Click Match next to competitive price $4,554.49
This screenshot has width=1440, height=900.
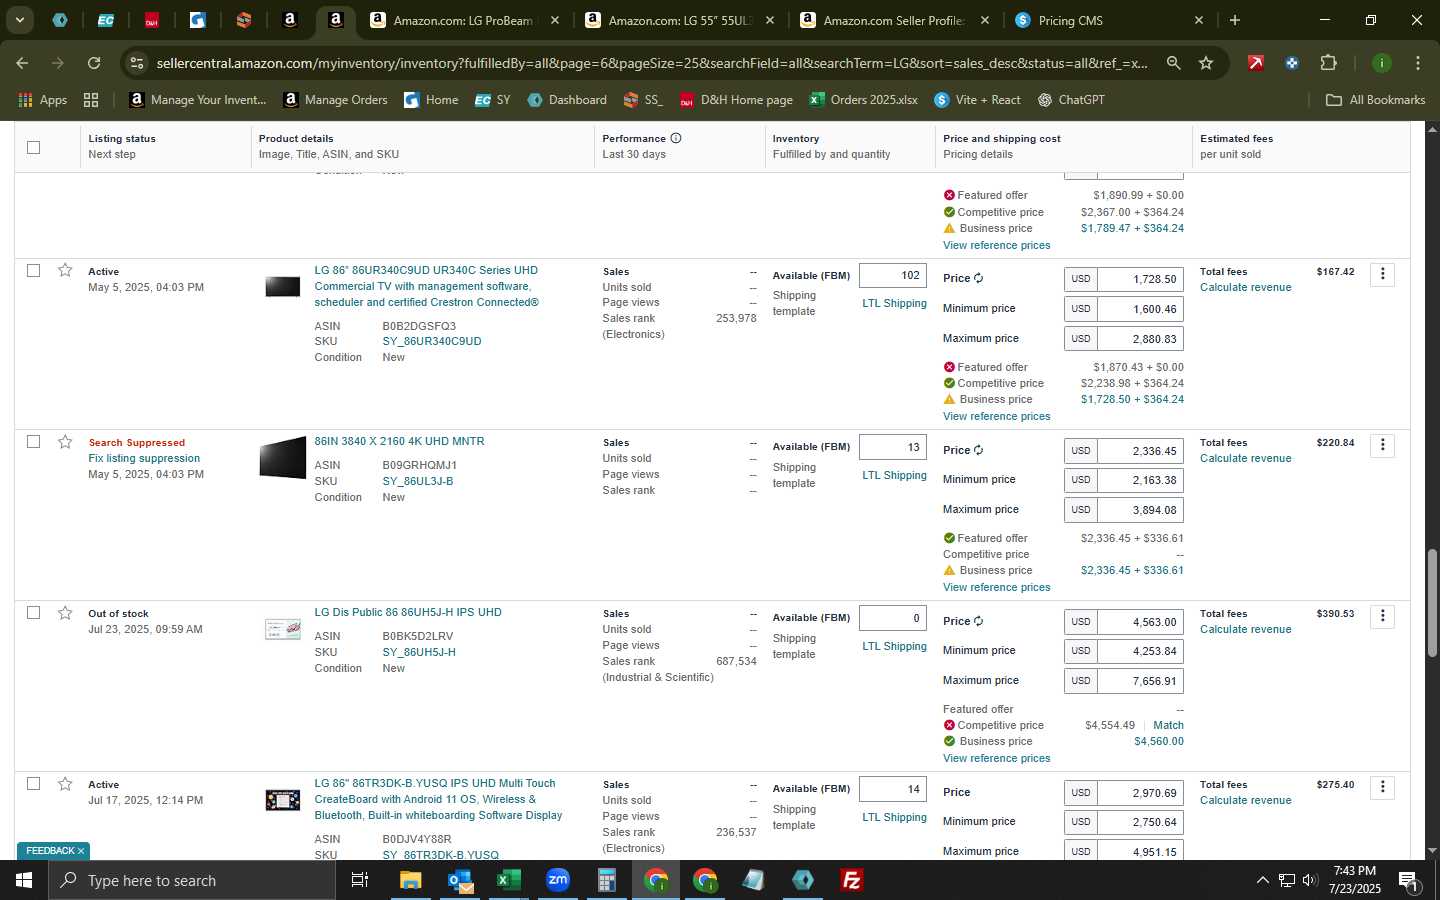1168,725
